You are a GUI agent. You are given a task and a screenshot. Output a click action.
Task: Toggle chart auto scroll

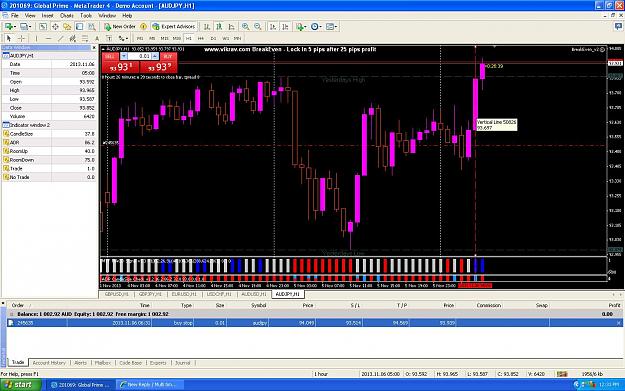[273, 26]
